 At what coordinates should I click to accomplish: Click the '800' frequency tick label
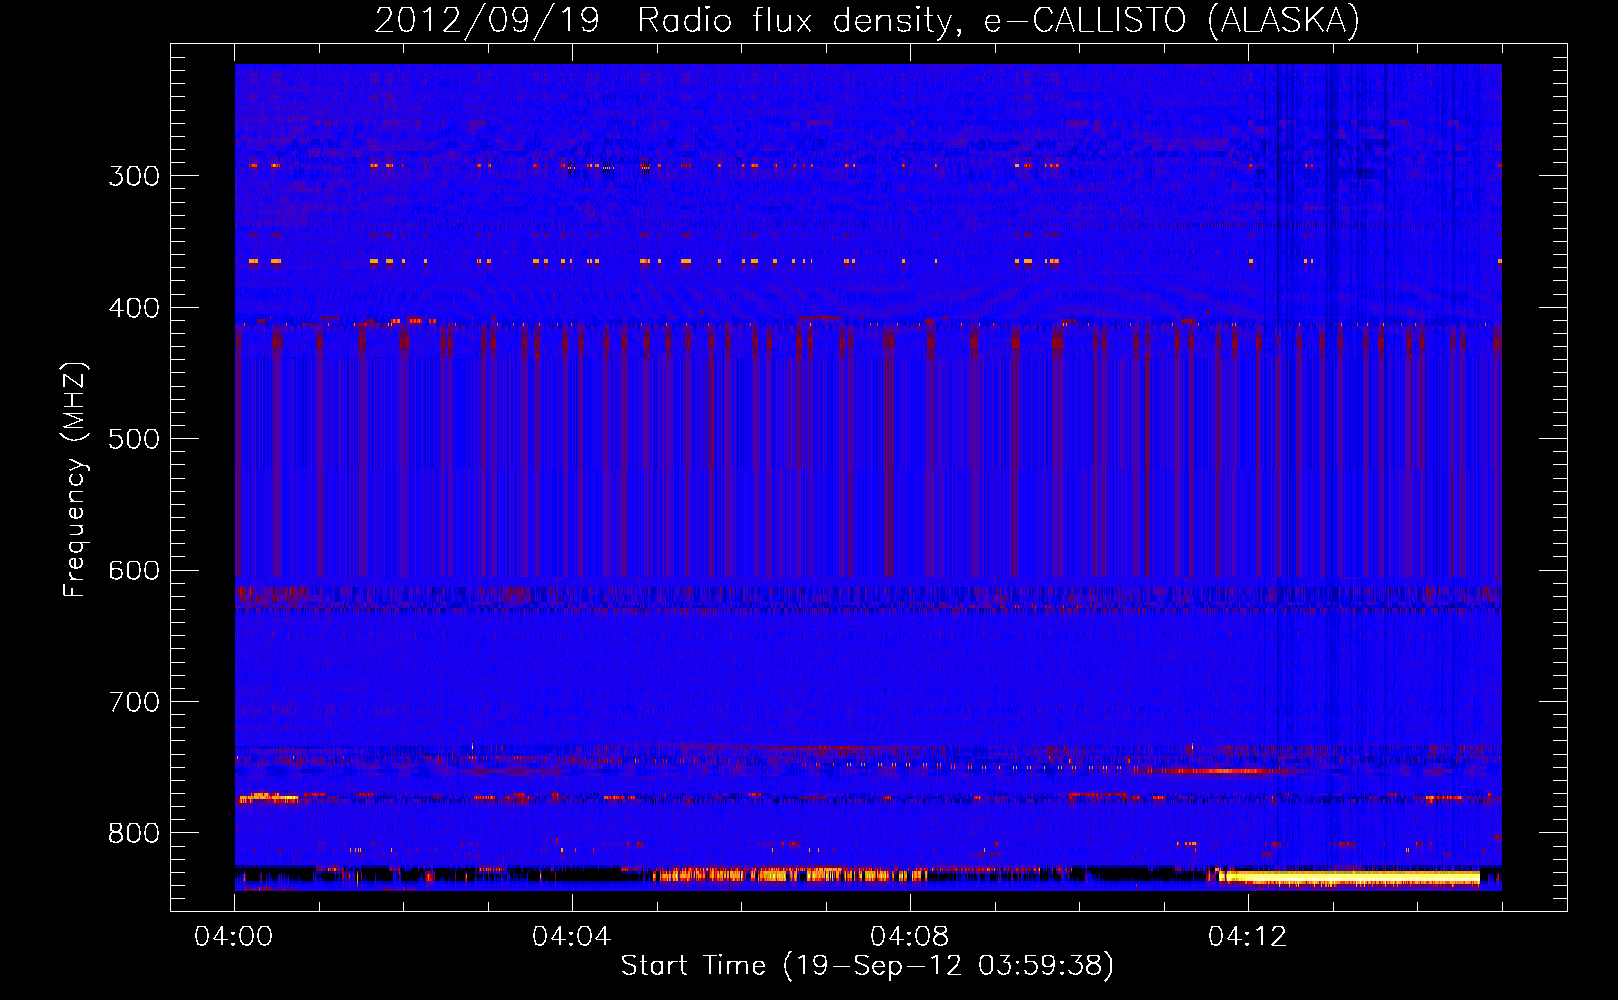tap(134, 834)
